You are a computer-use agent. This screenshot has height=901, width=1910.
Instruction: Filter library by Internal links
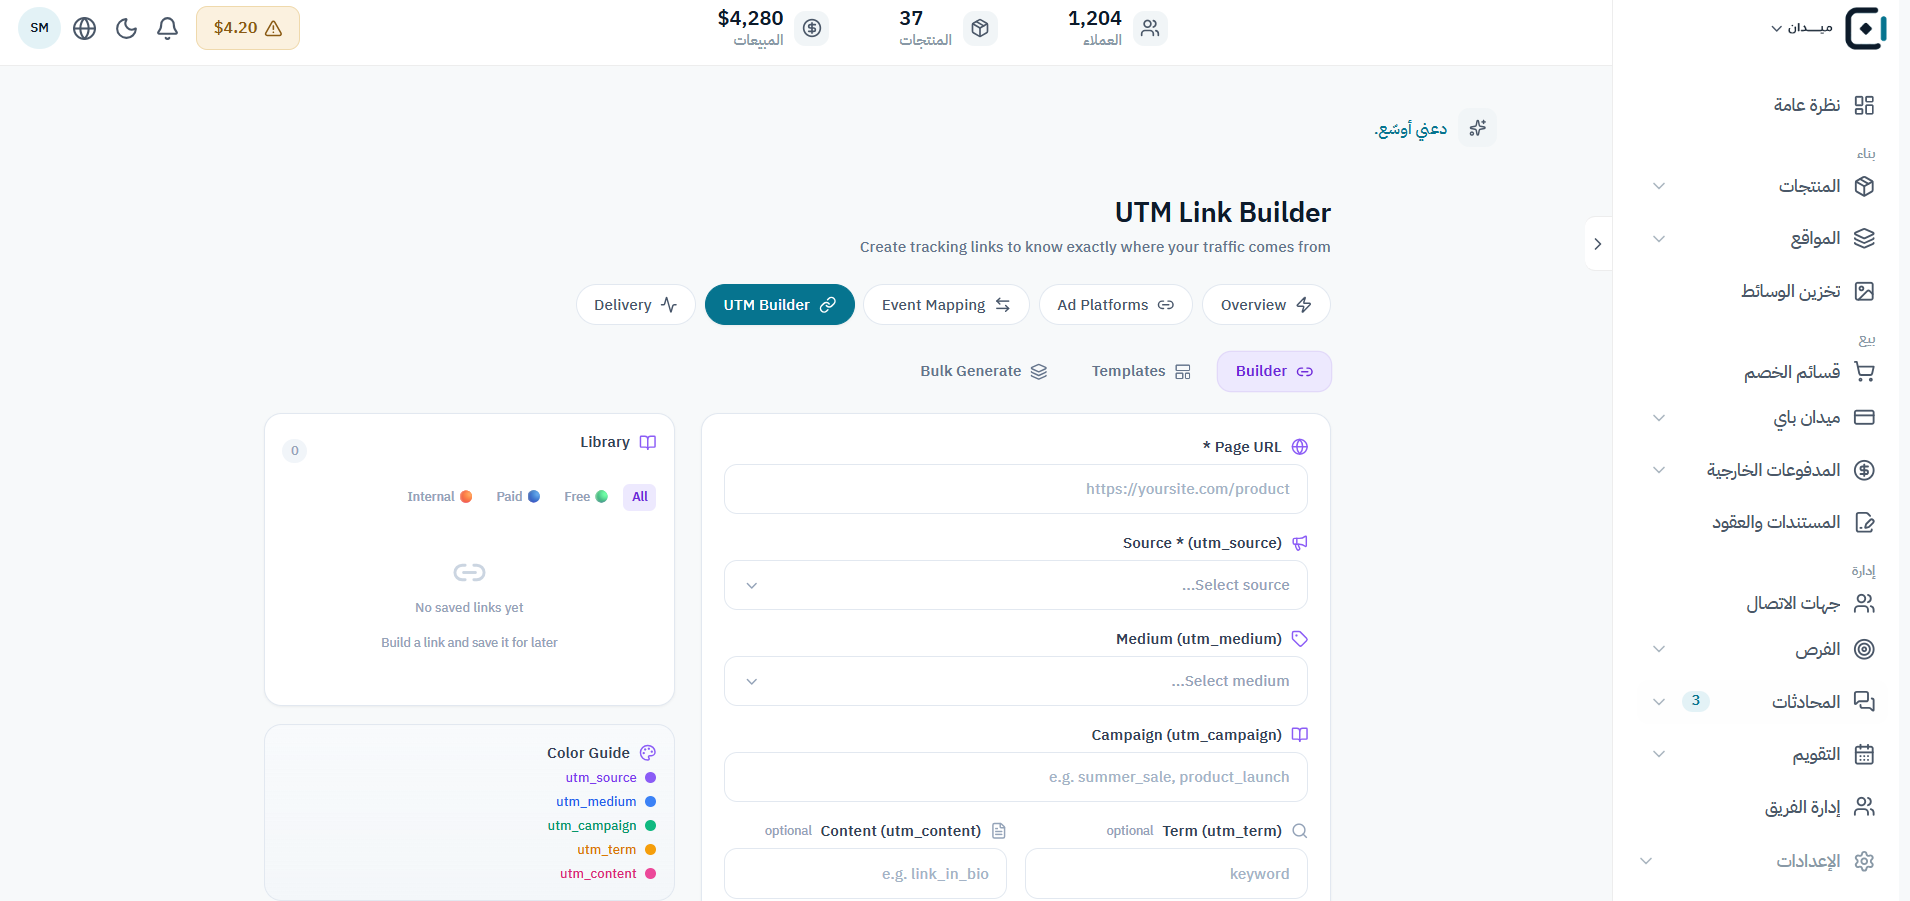tap(440, 497)
